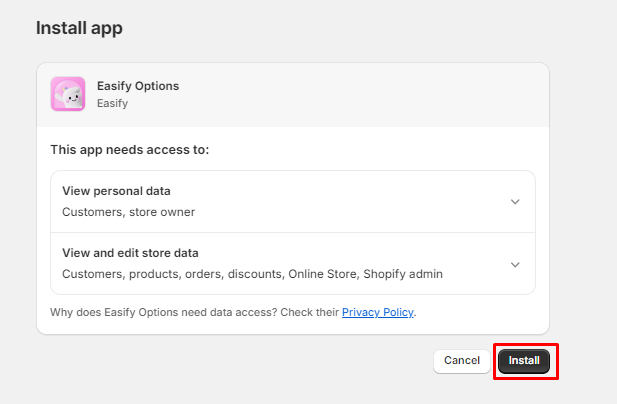
Task: Click Customers, products, orders, discounts description text
Action: (x=252, y=274)
